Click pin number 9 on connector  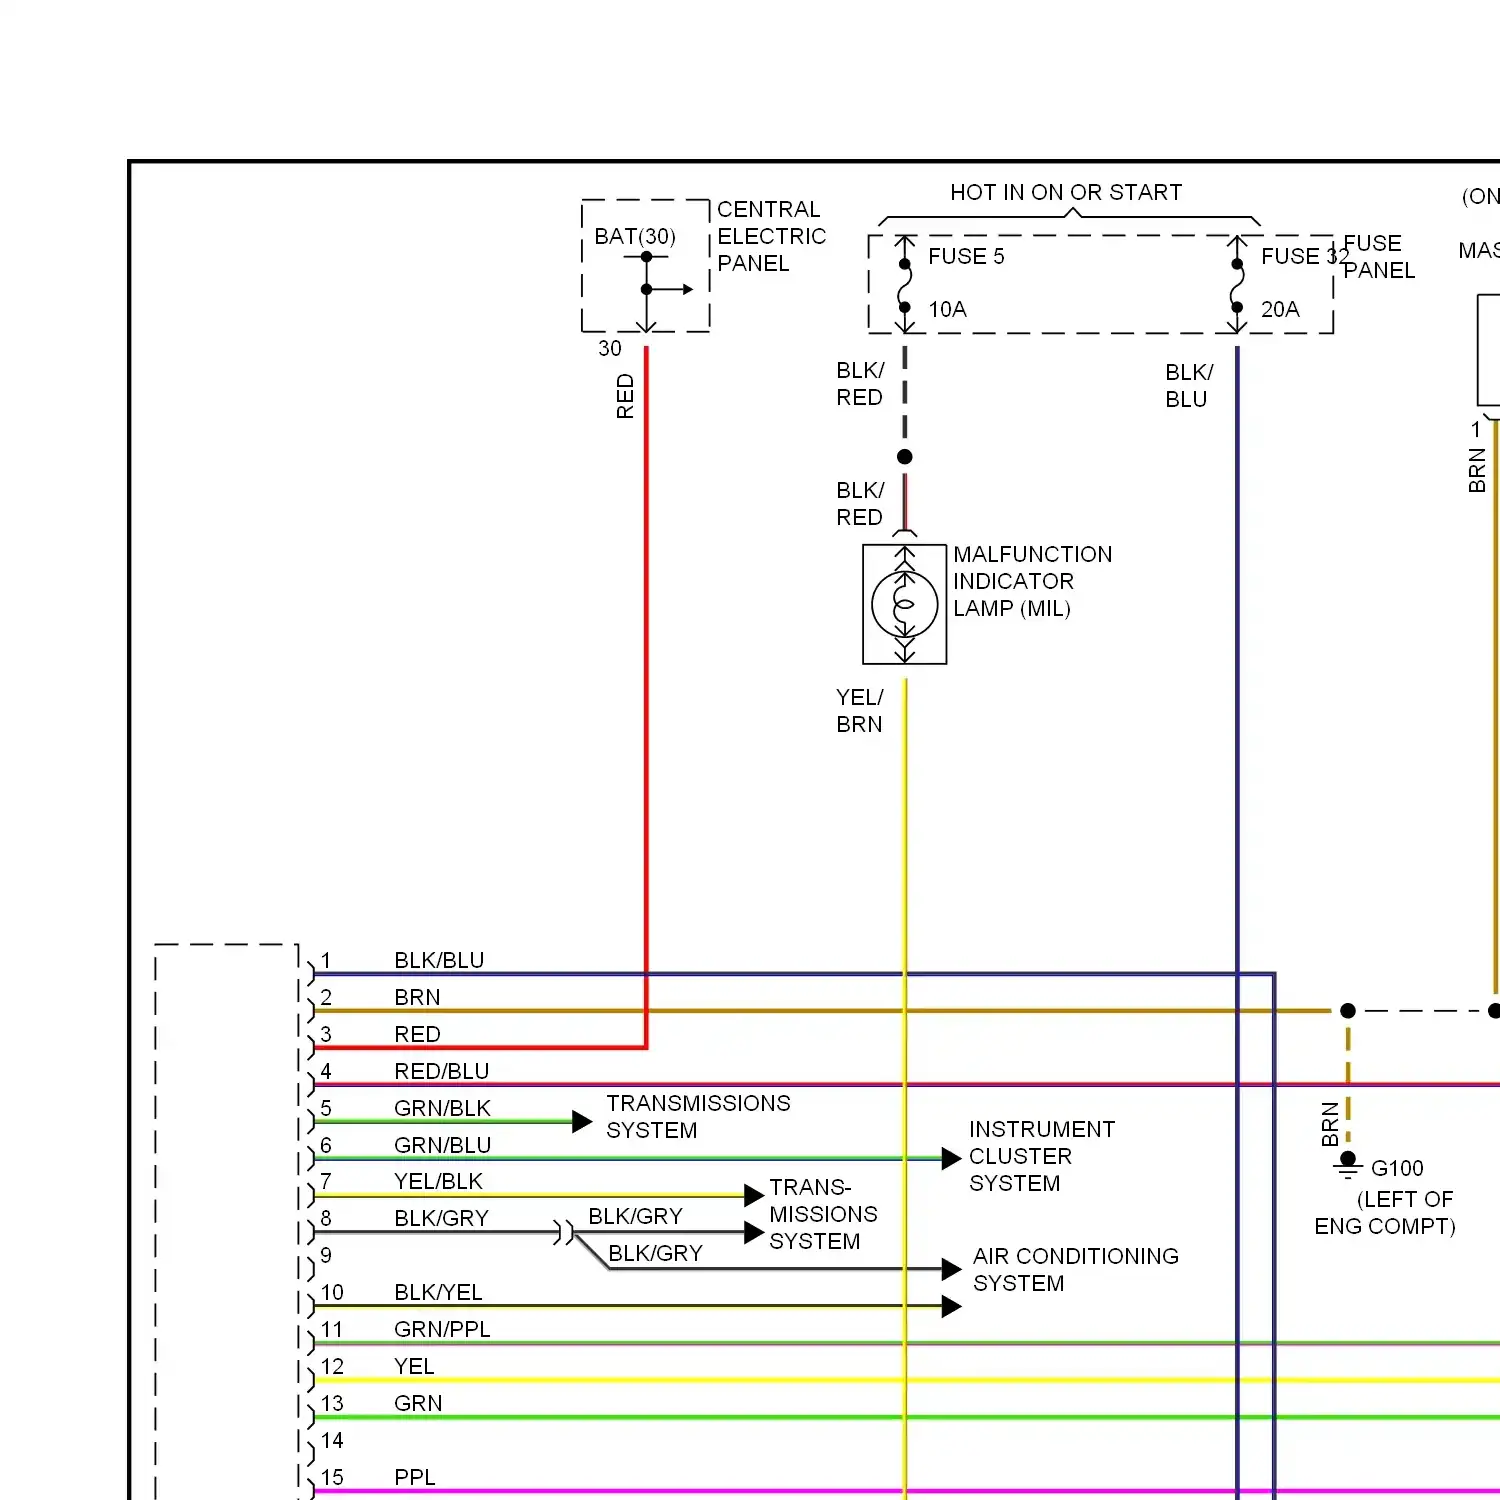coord(326,1255)
